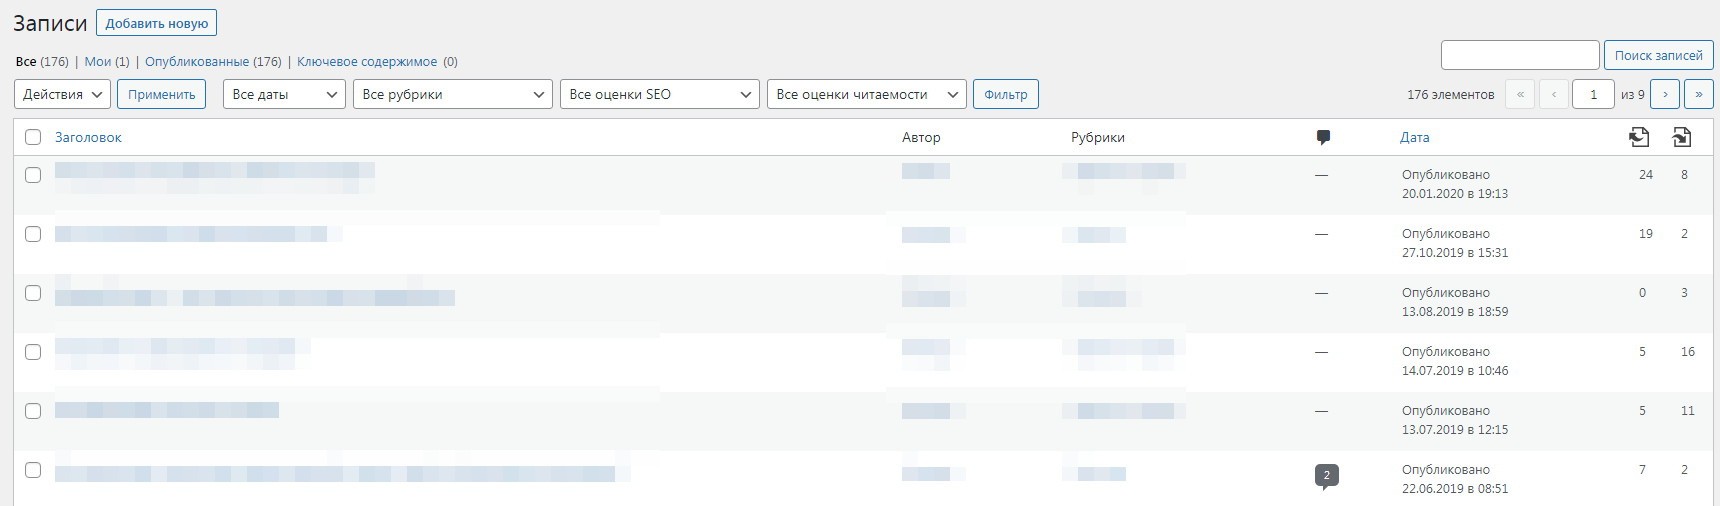Open the 2 comments bubble badge
The width and height of the screenshot is (1720, 506).
click(1326, 476)
